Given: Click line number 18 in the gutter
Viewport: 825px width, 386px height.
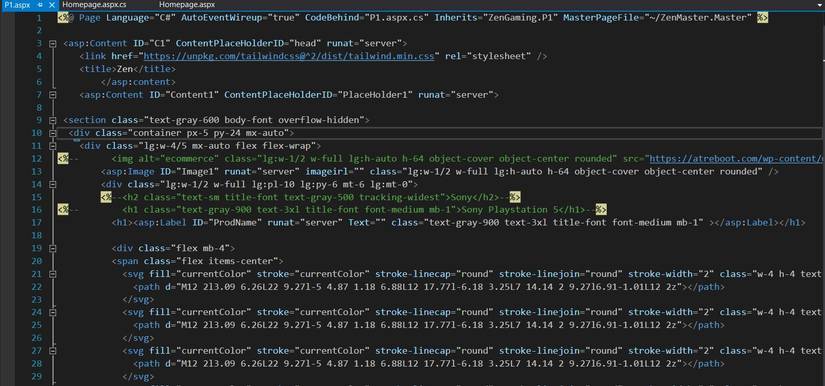Looking at the screenshot, I should [36, 236].
